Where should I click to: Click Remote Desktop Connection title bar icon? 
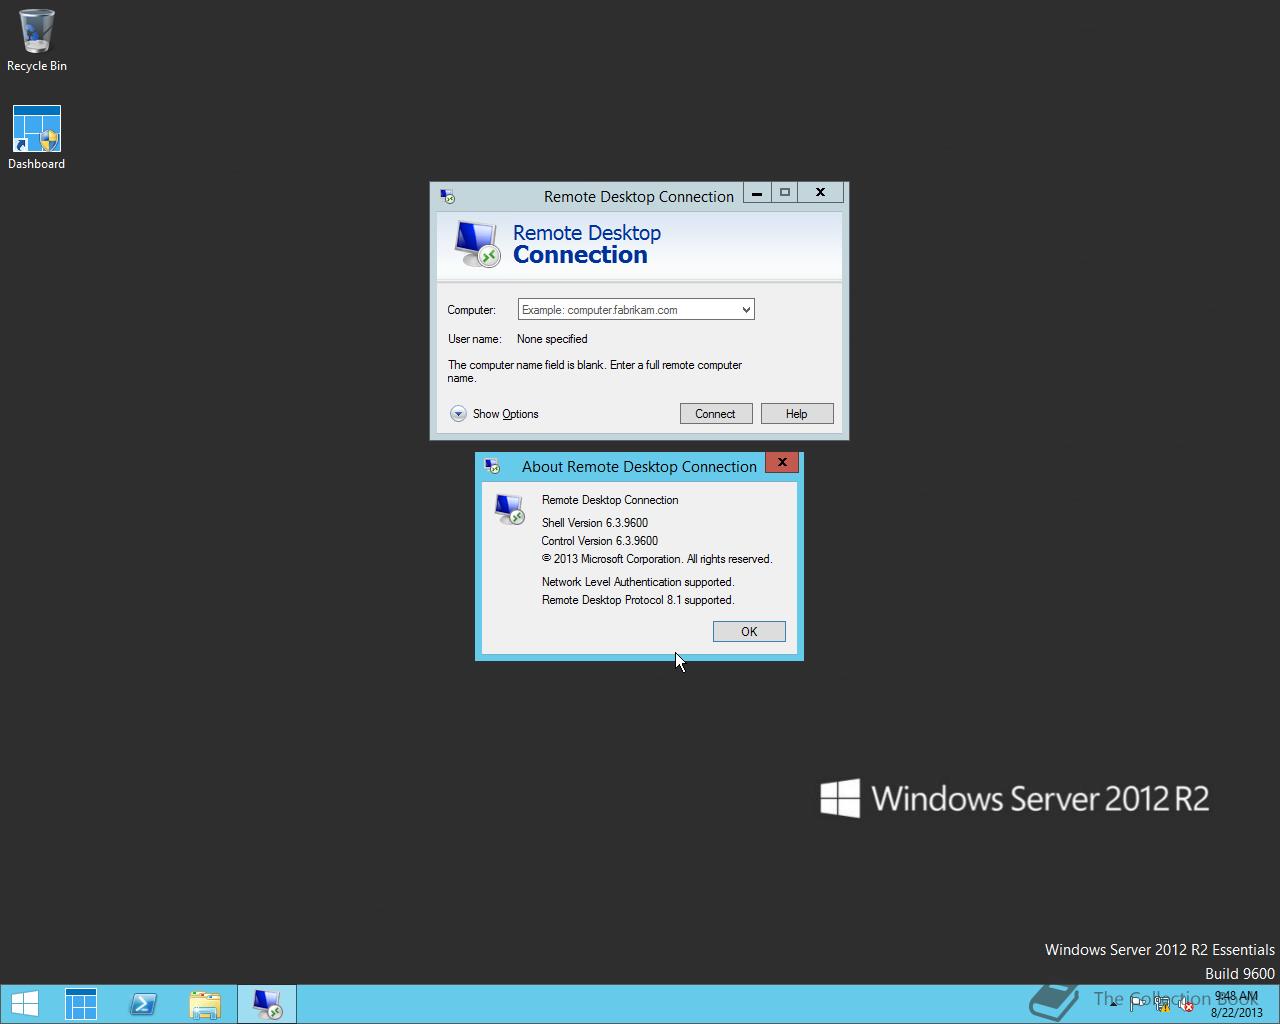448,196
